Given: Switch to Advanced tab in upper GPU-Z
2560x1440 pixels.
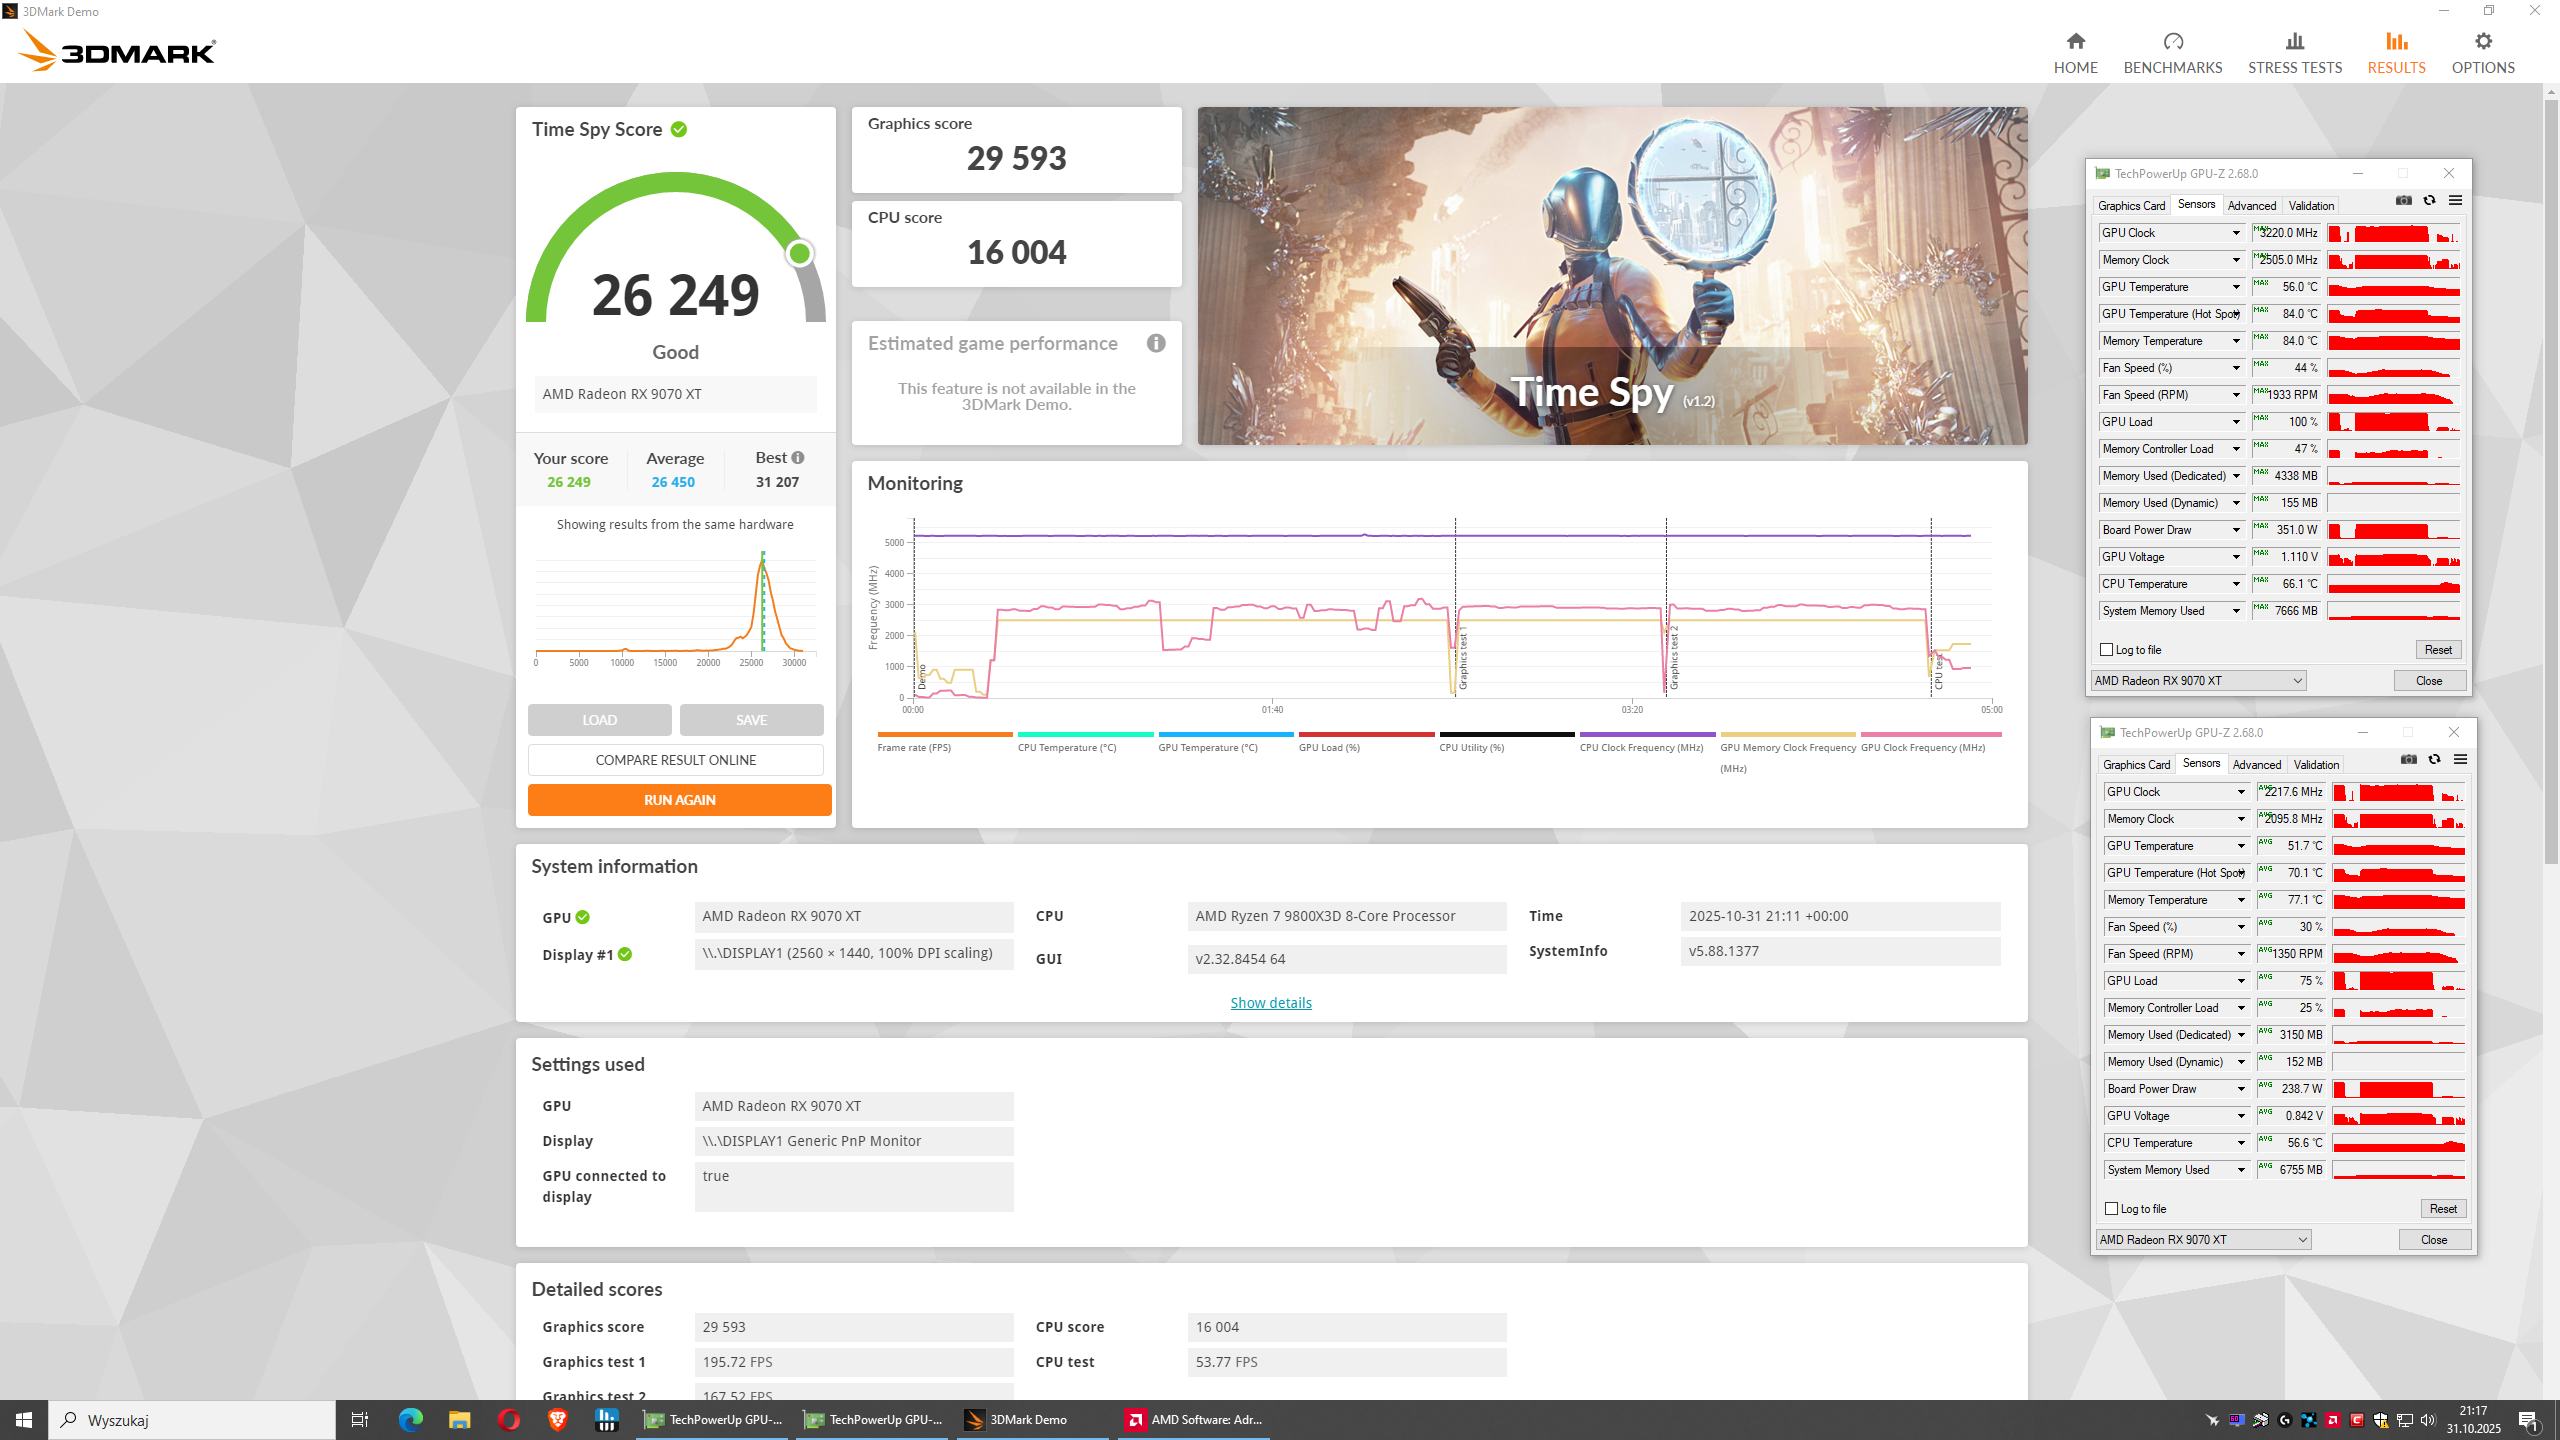Looking at the screenshot, I should 2251,206.
